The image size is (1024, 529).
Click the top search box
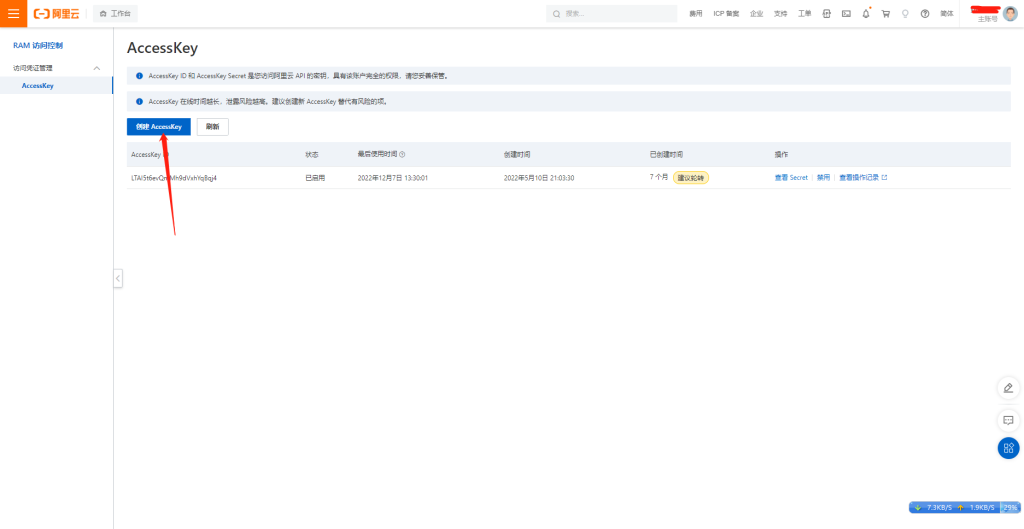pyautogui.click(x=611, y=14)
